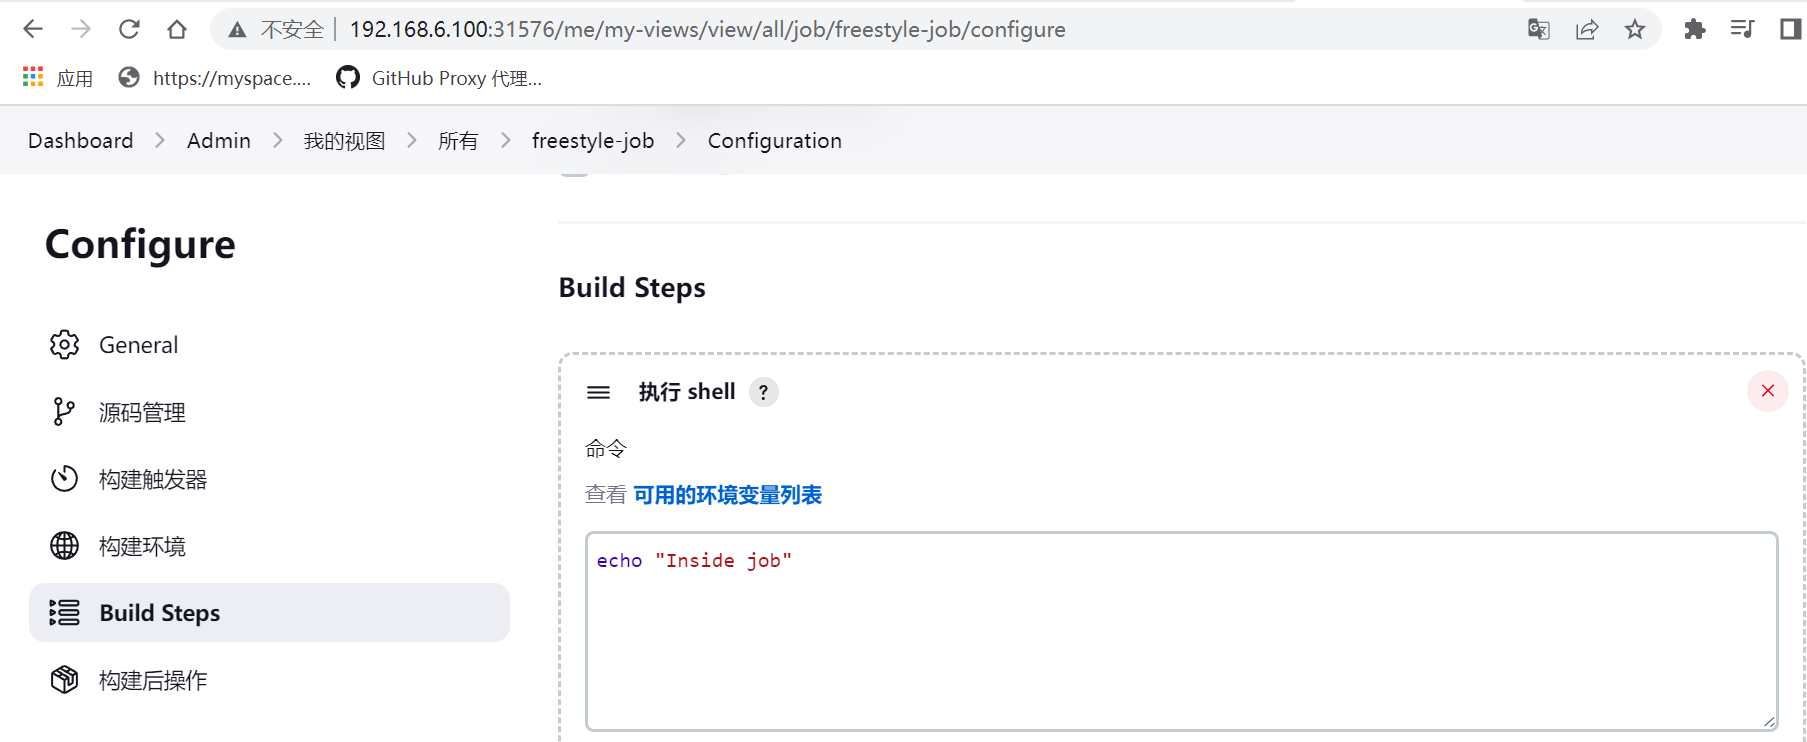Screen dimensions: 1807x742
Task: Click the address bar URL
Action: click(x=707, y=29)
